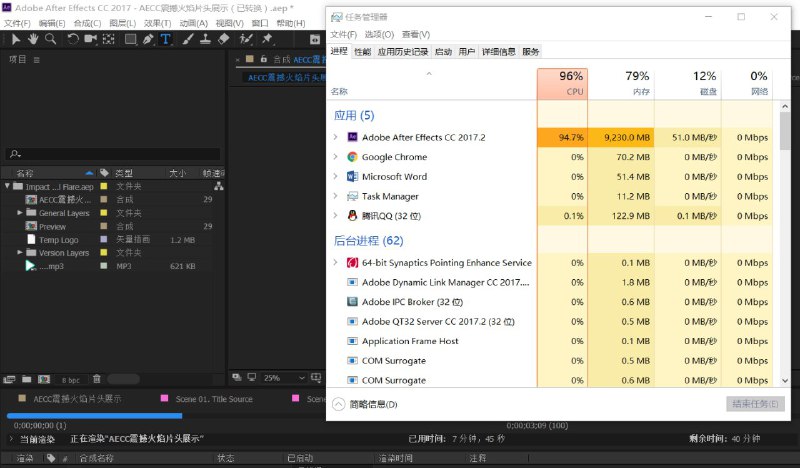Expand the 64-bit Synaptics Pointing Enhance Service row
Image resolution: width=800 pixels, height=468 pixels.
pyautogui.click(x=335, y=262)
